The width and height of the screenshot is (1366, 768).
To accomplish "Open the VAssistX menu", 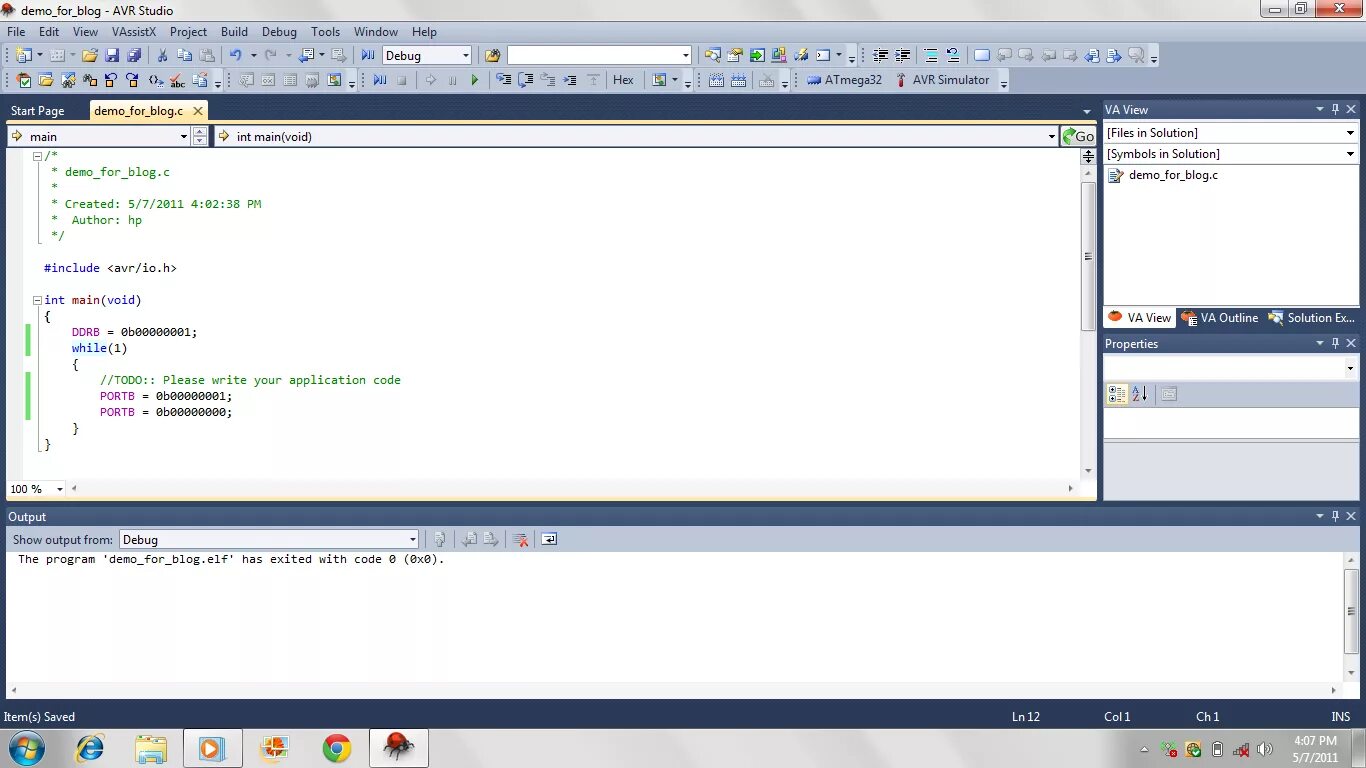I will tap(134, 32).
